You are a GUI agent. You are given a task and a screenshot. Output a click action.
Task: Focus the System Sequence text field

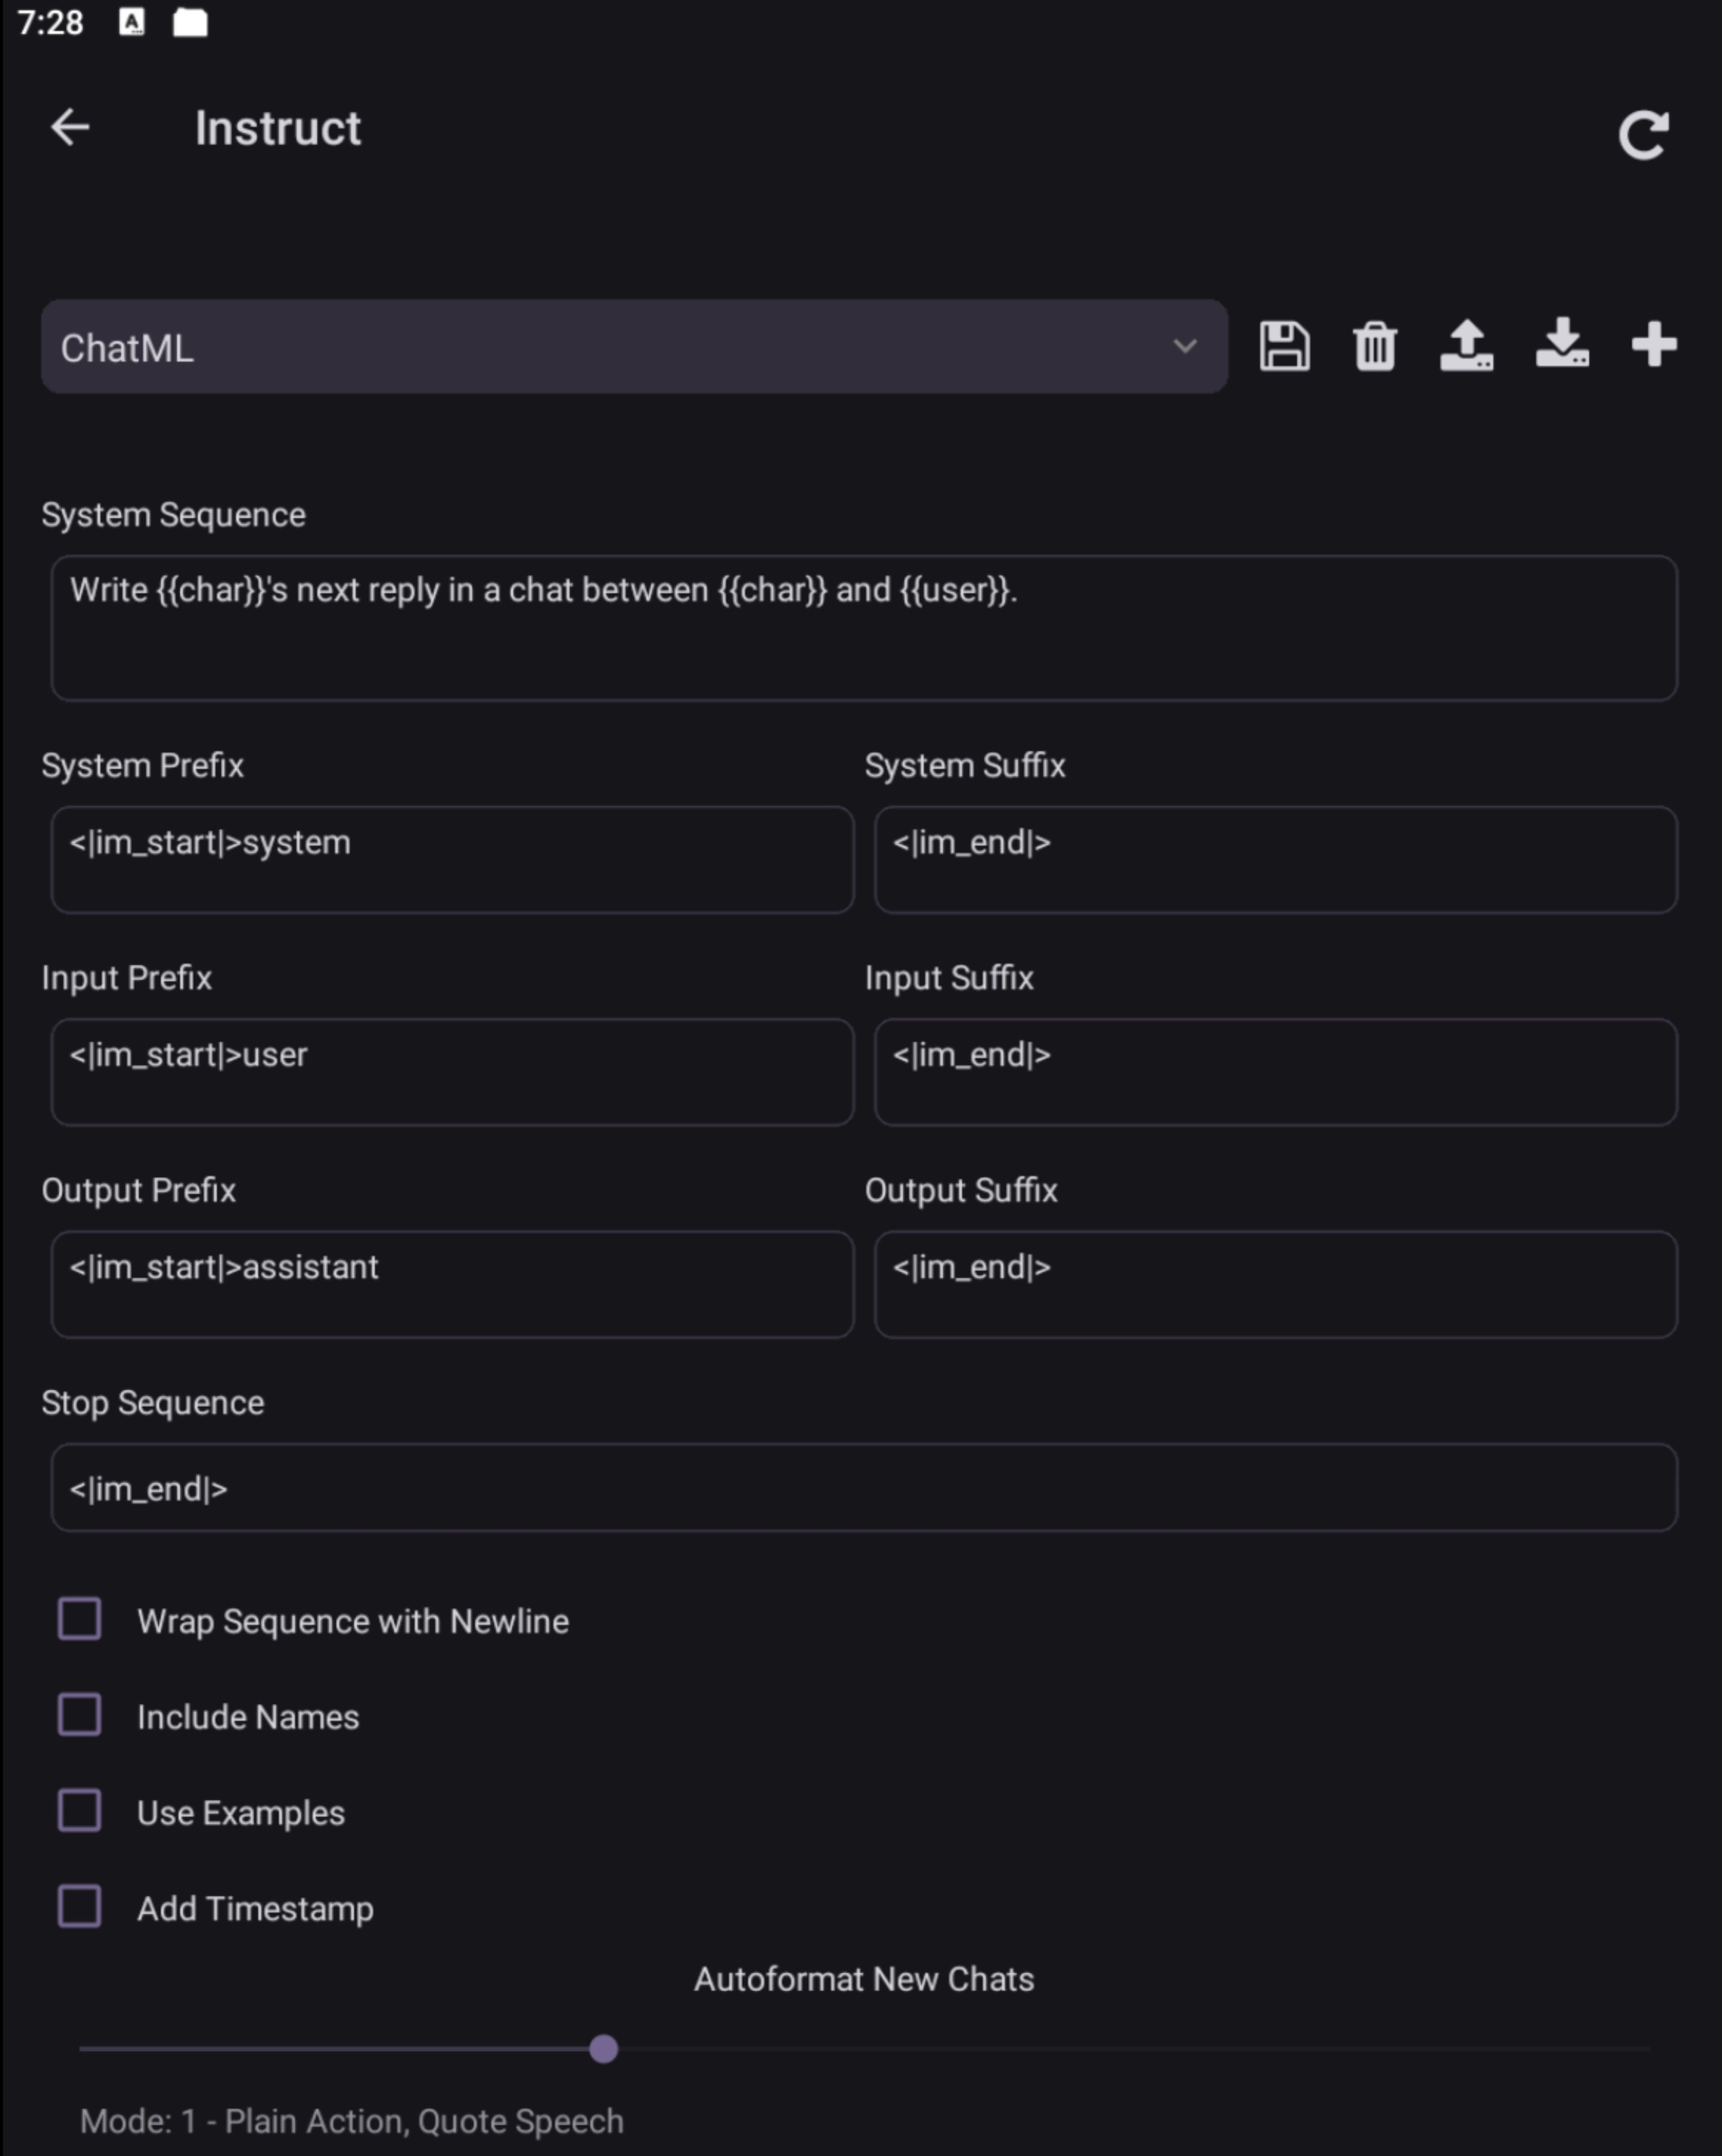[x=864, y=628]
